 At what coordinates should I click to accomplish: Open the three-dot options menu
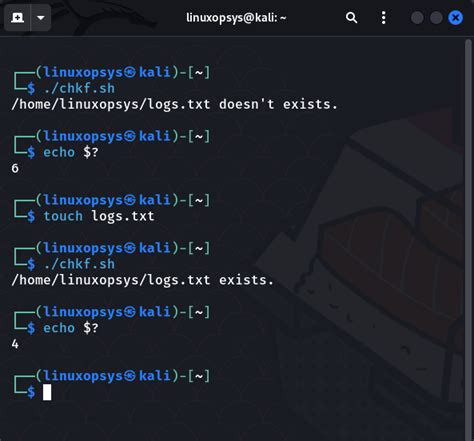coord(384,17)
